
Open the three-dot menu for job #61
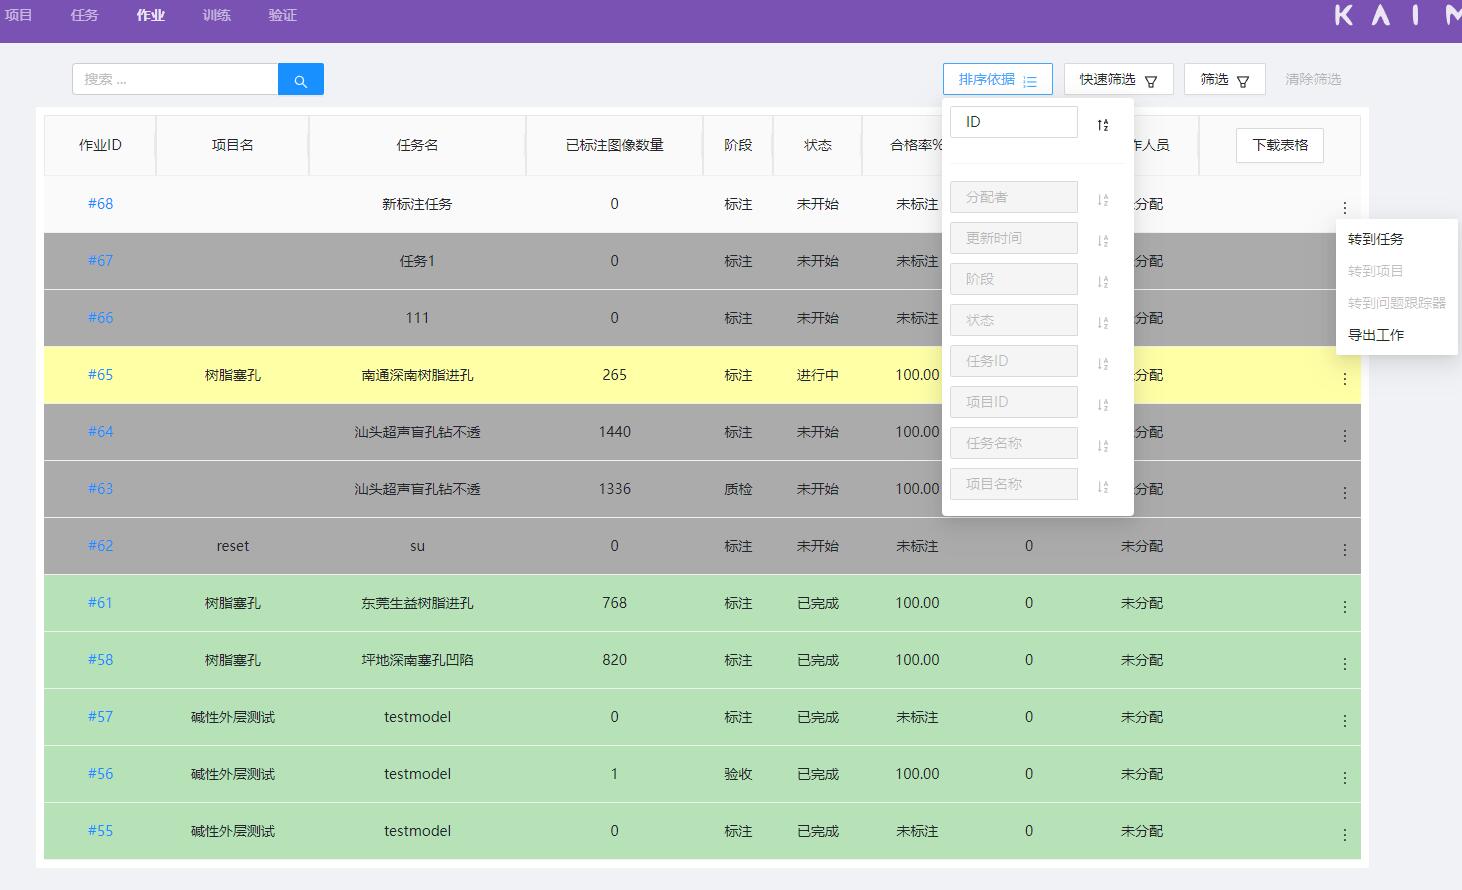point(1344,607)
